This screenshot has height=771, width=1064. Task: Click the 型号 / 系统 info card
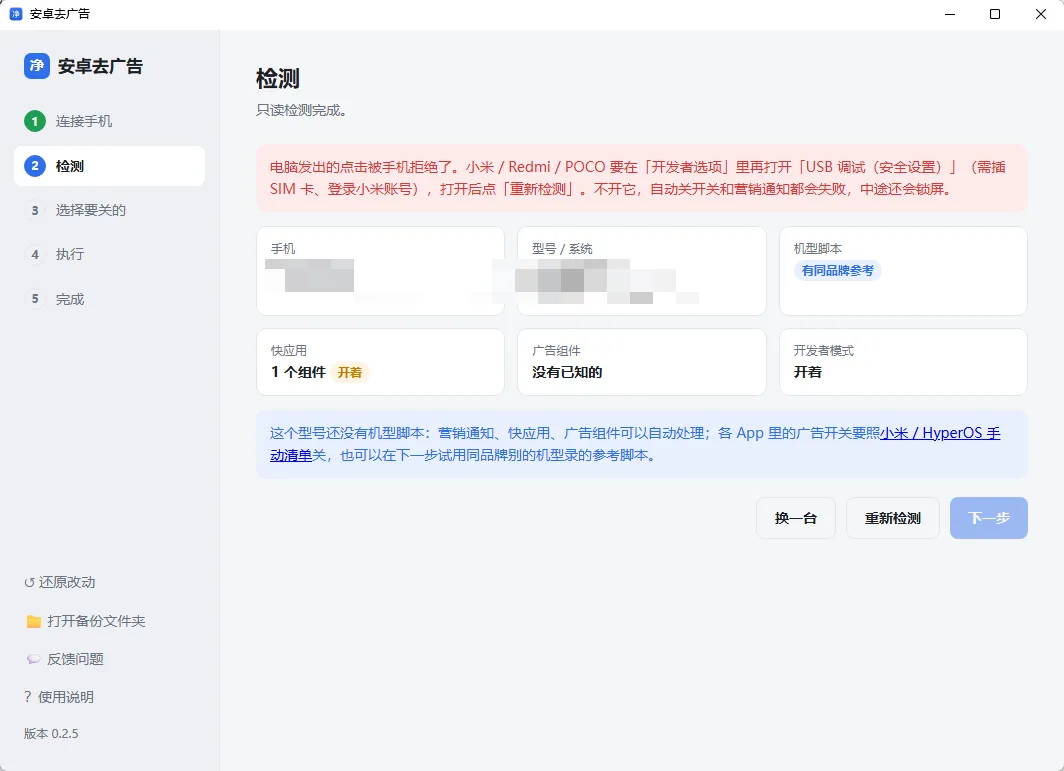[642, 271]
